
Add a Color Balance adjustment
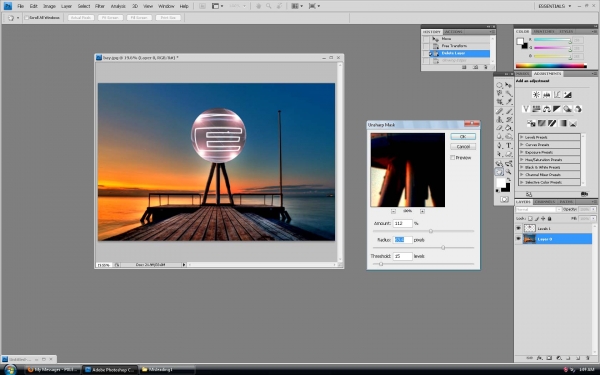pos(547,109)
